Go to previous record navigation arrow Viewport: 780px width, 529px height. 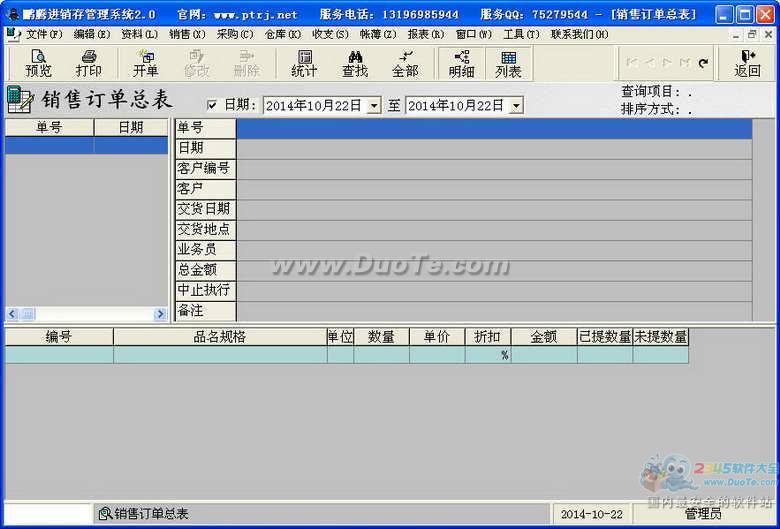tap(650, 63)
